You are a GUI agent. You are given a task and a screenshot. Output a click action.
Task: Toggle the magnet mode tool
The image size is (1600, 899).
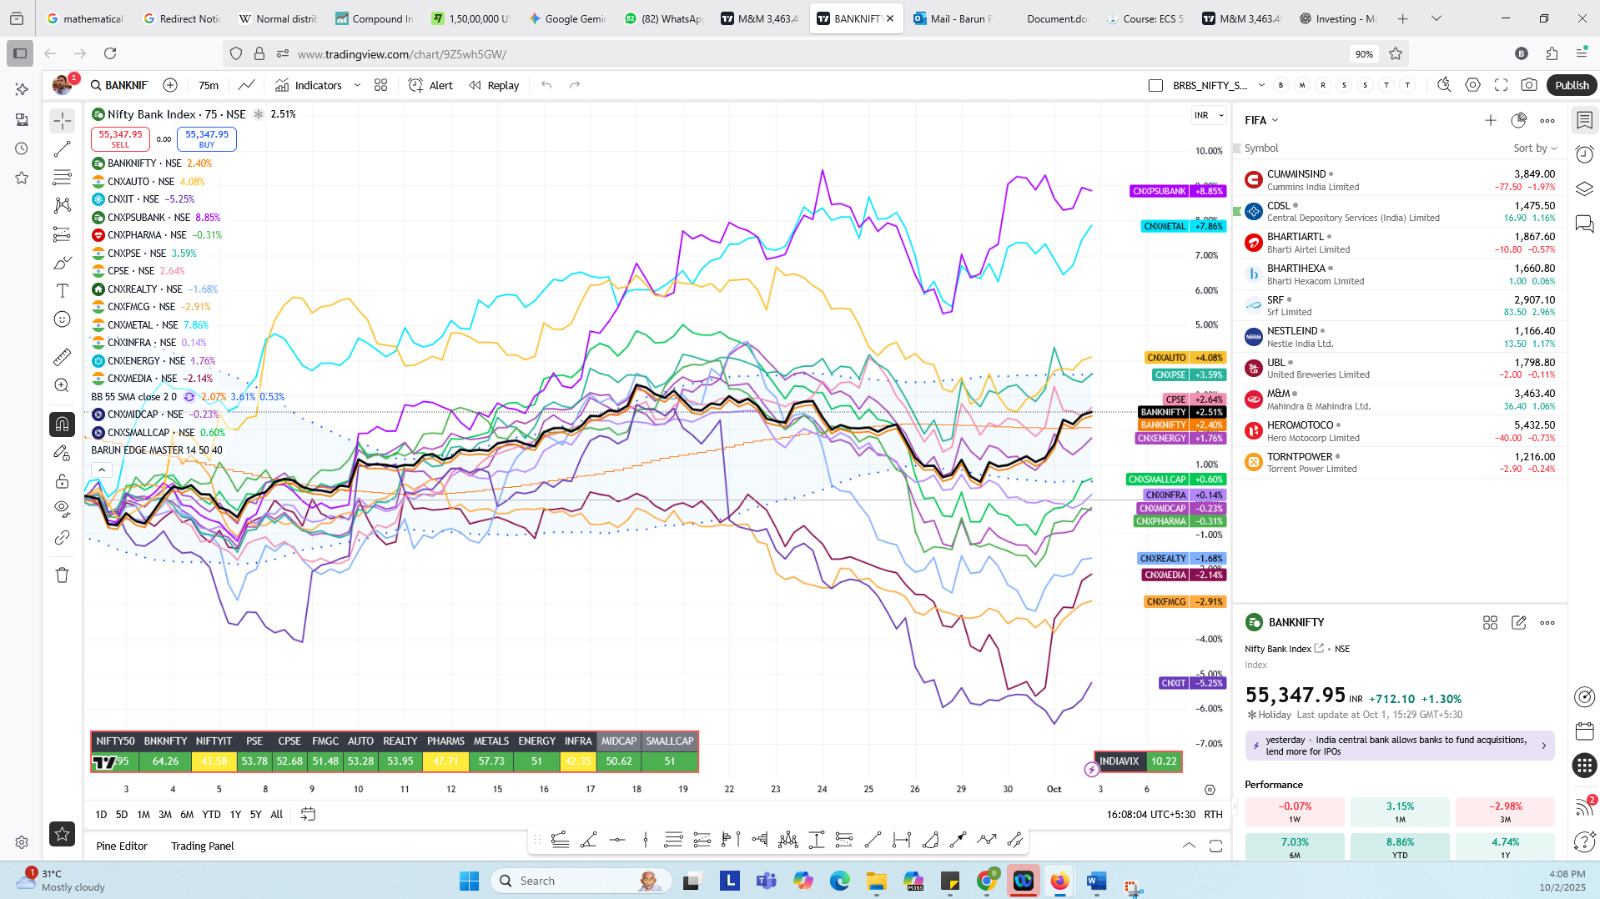point(62,424)
